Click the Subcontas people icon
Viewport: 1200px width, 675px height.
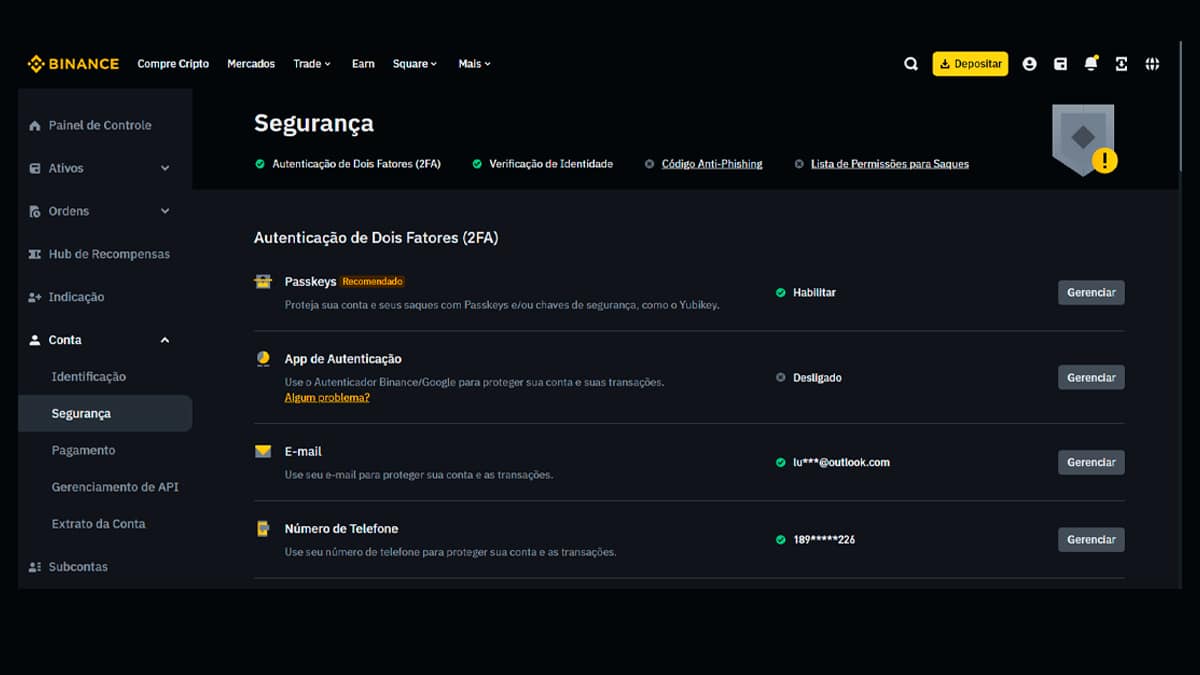(35, 567)
